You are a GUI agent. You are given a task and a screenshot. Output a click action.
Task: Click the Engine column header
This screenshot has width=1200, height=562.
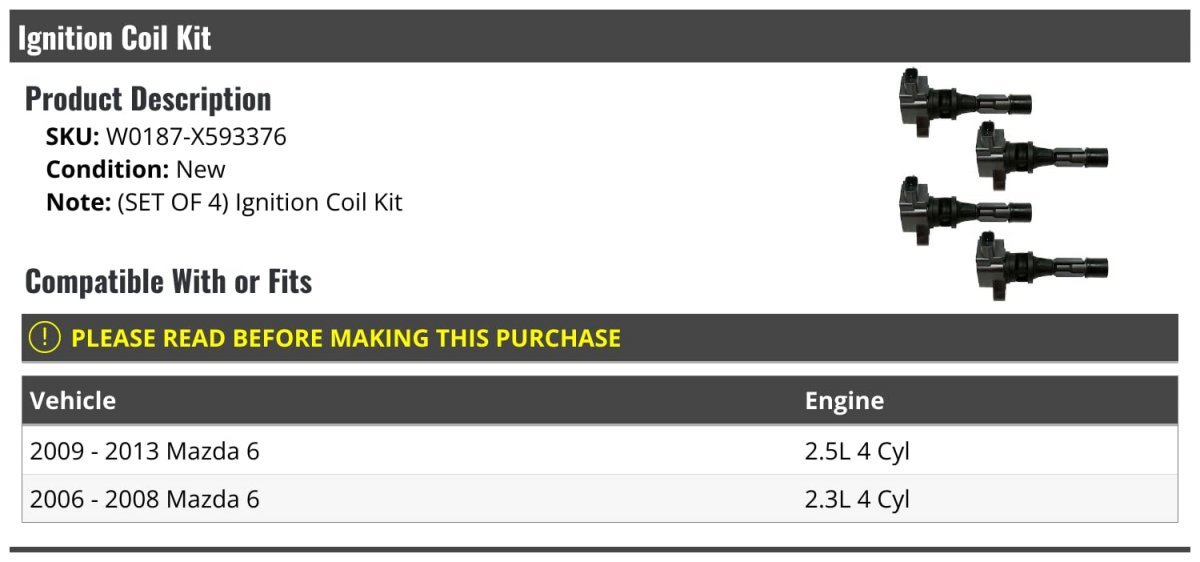click(844, 401)
